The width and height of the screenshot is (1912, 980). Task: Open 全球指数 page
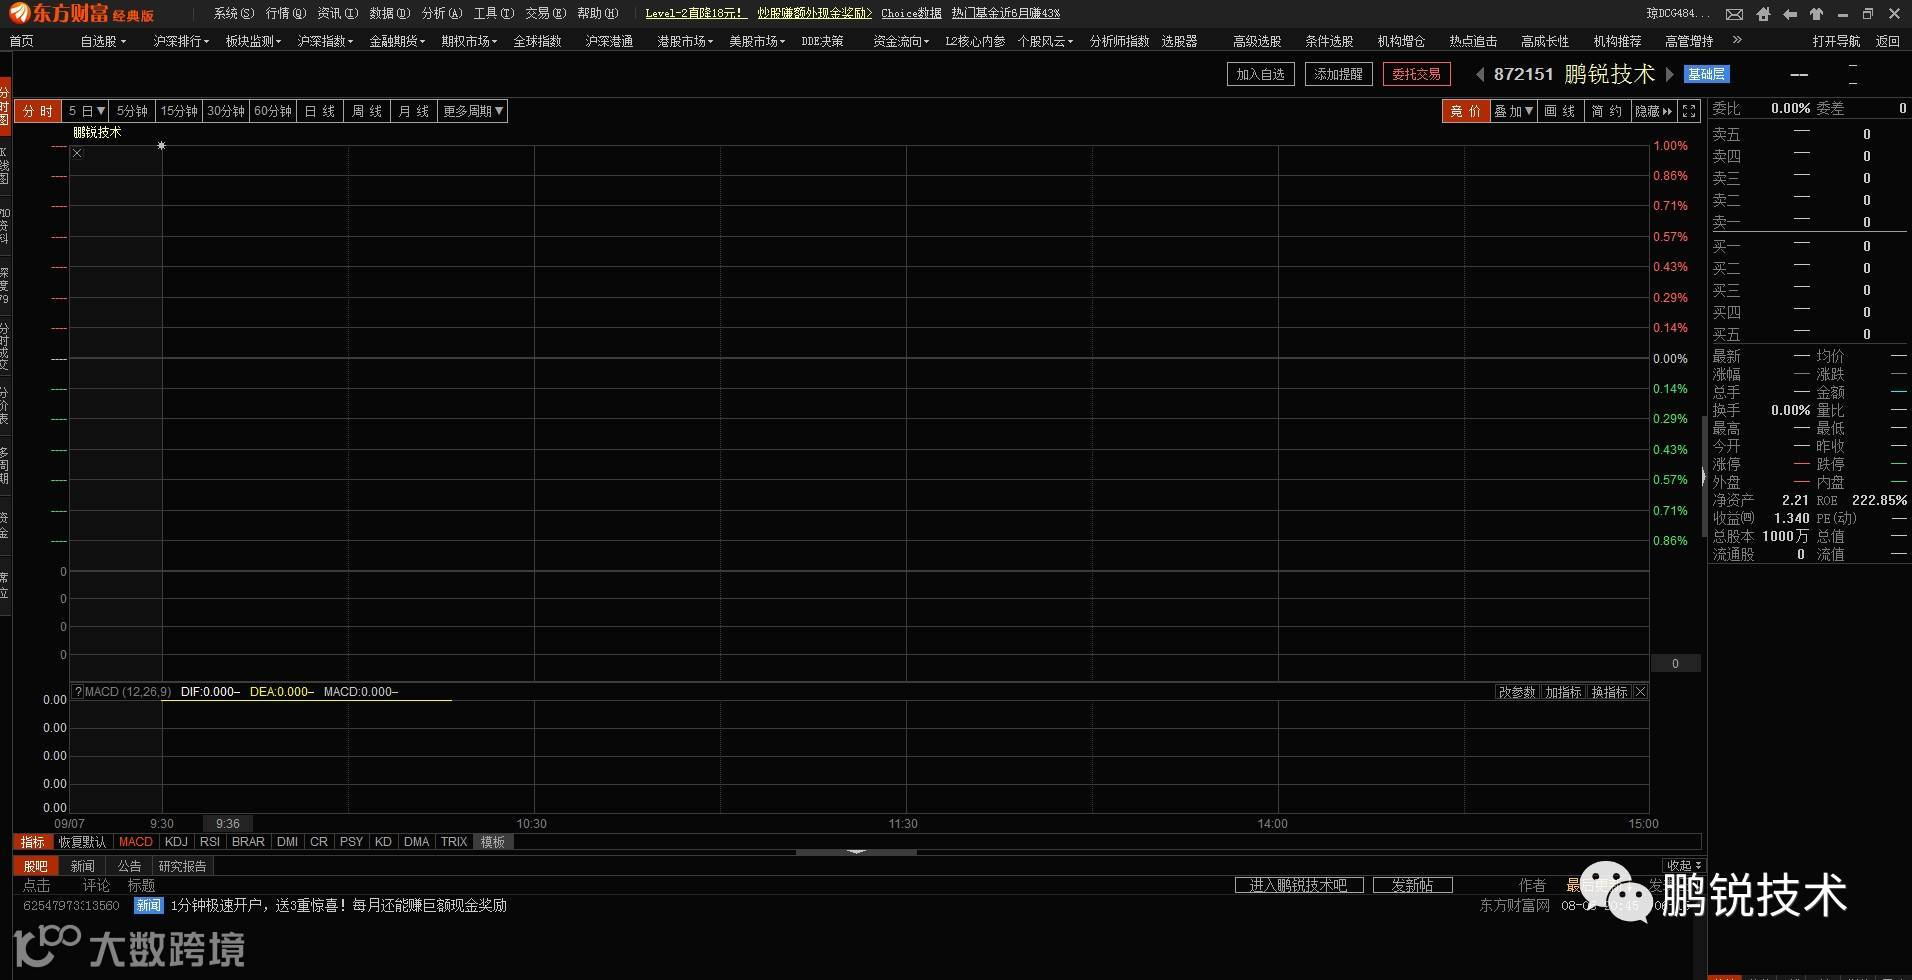537,41
